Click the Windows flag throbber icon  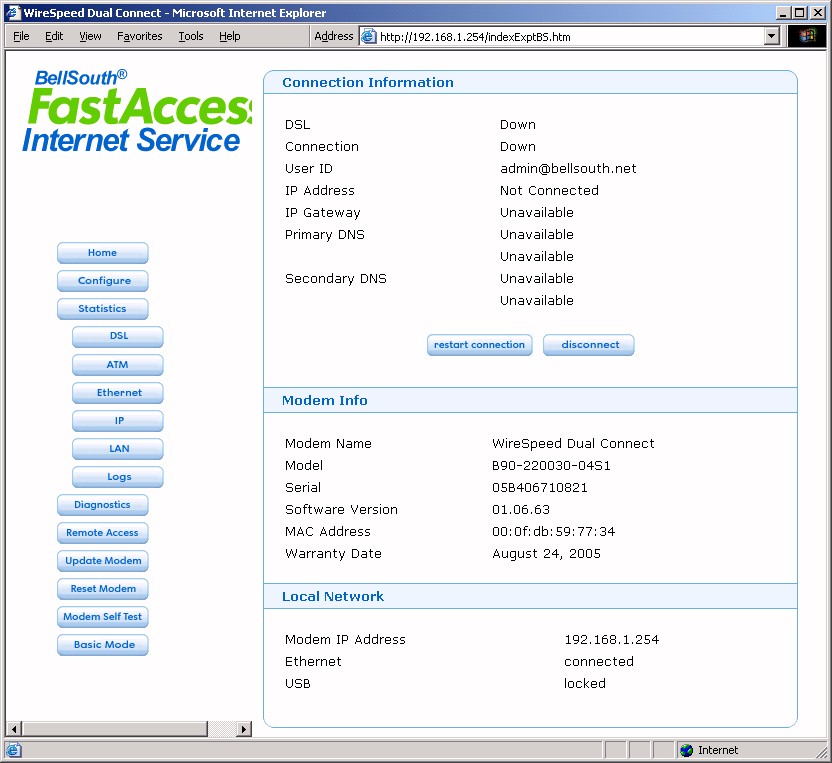807,36
